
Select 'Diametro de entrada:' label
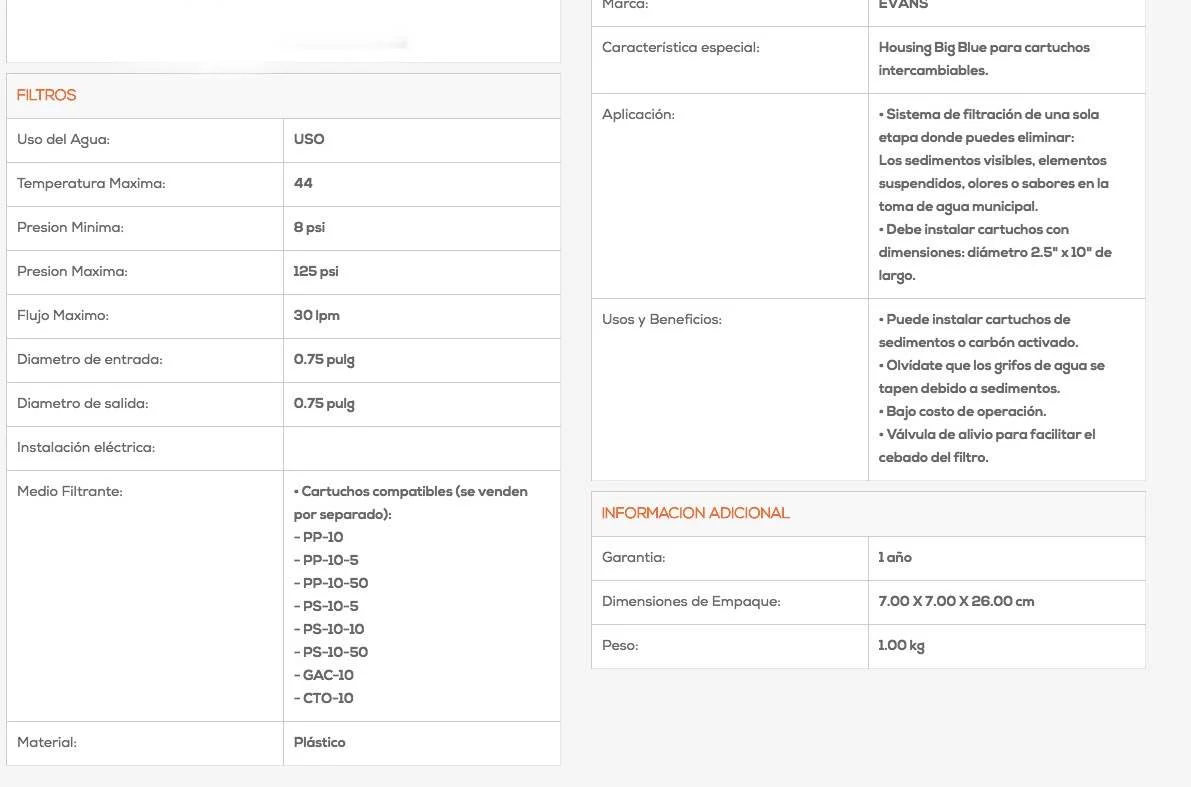[x=90, y=360]
